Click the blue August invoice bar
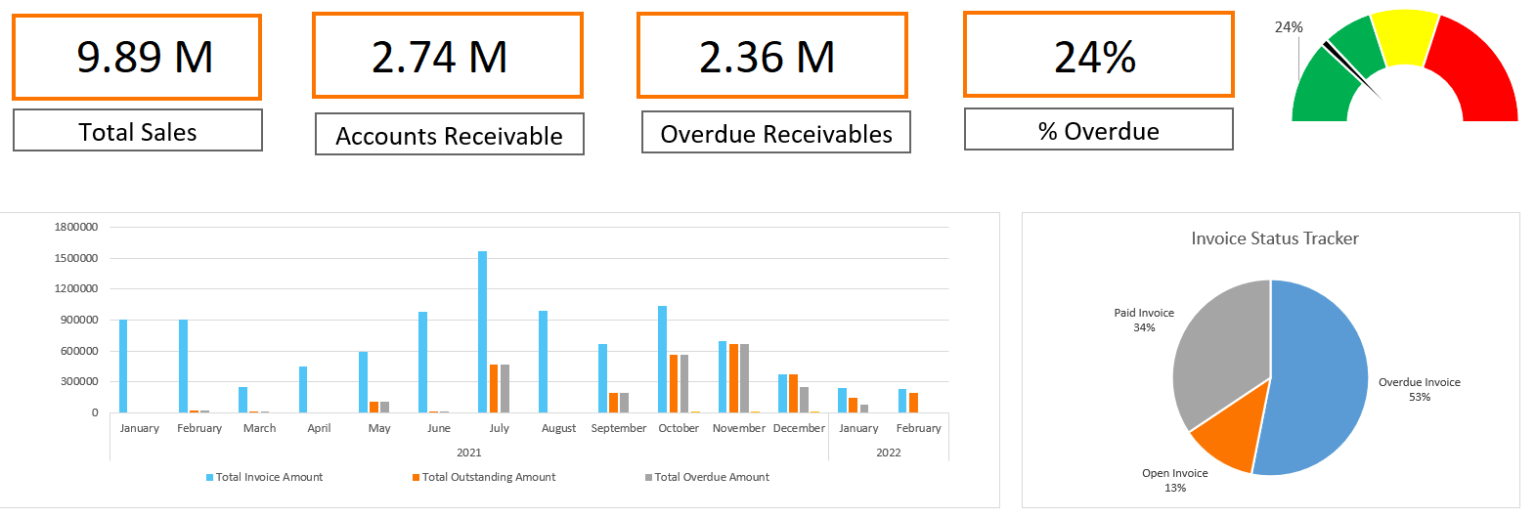This screenshot has width=1536, height=518. point(543,361)
